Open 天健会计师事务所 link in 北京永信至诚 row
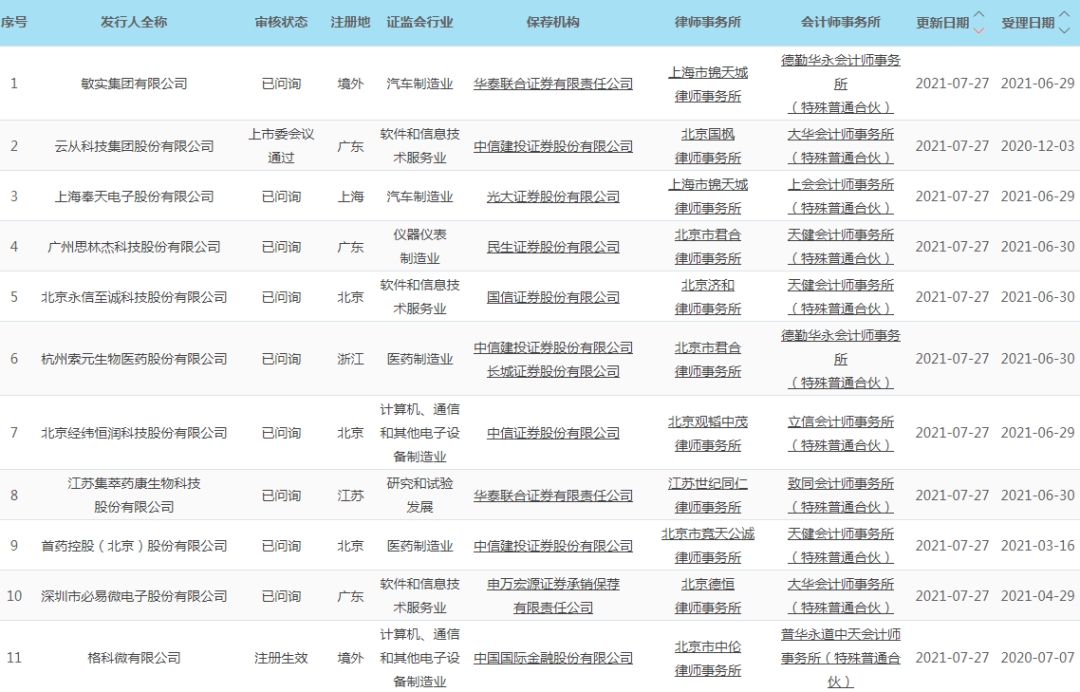 coord(840,297)
